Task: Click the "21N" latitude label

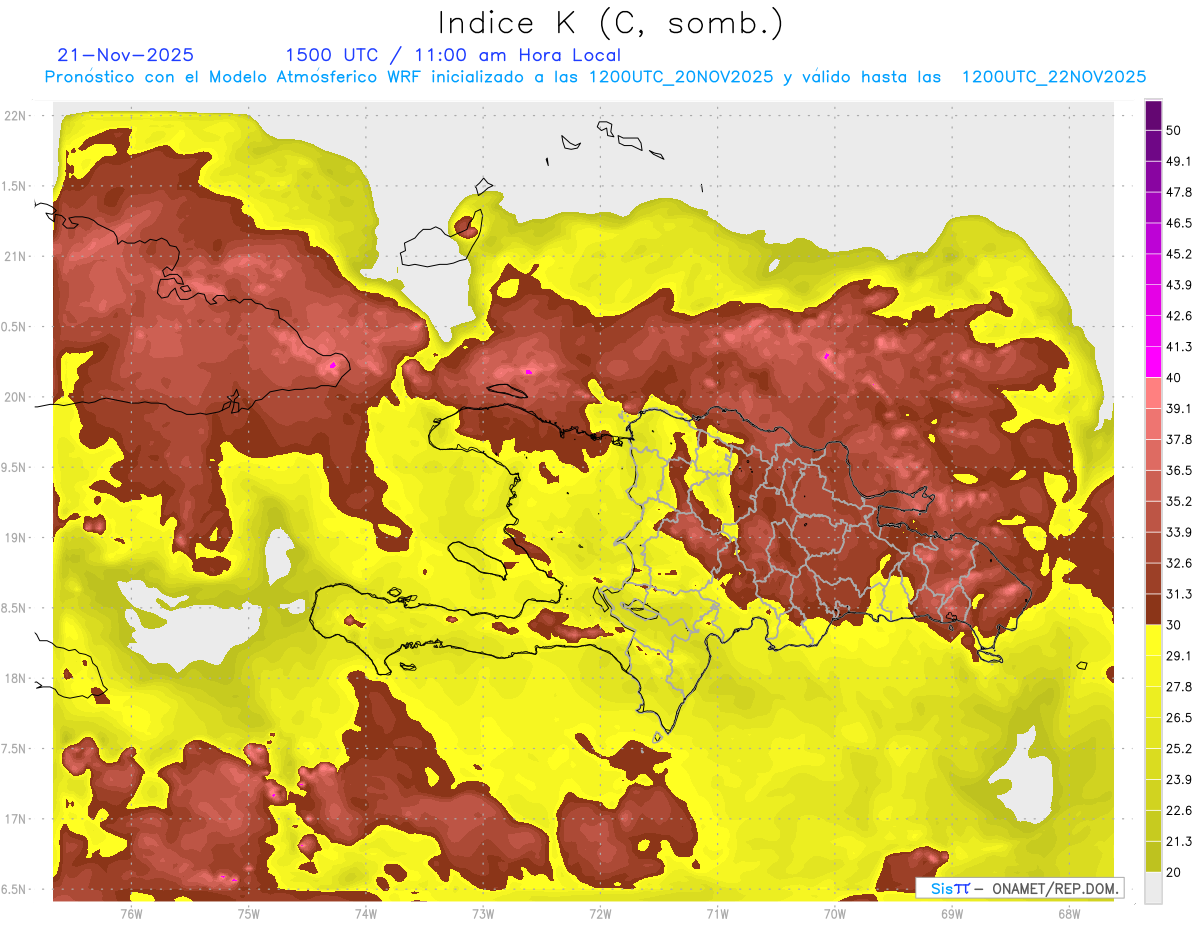Action: (15, 257)
